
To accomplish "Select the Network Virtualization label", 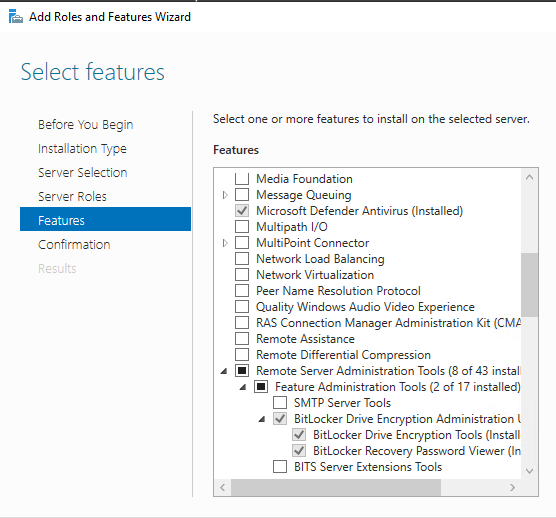I will point(315,275).
